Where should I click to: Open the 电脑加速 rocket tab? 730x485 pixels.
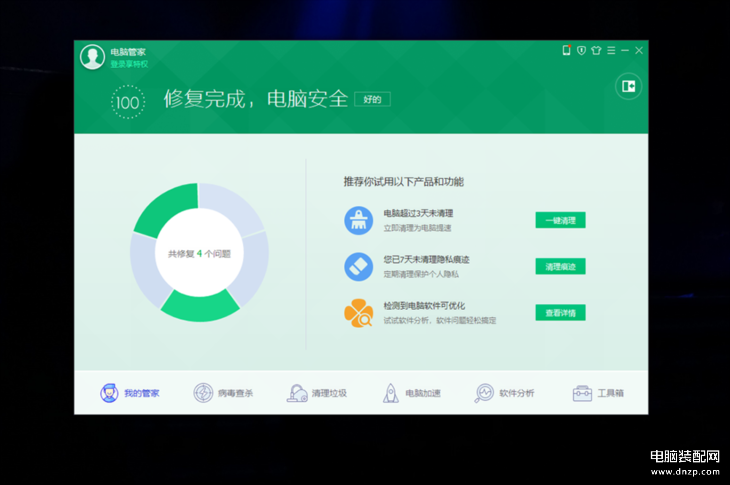tap(411, 393)
